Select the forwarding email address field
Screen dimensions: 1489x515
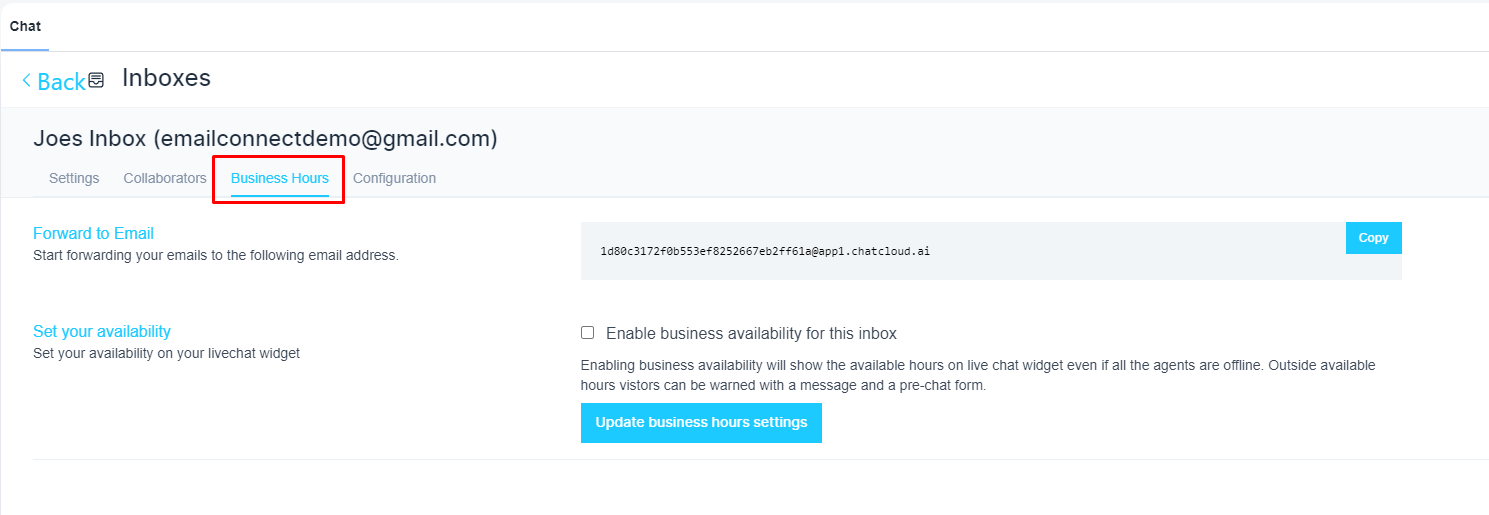[x=765, y=251]
